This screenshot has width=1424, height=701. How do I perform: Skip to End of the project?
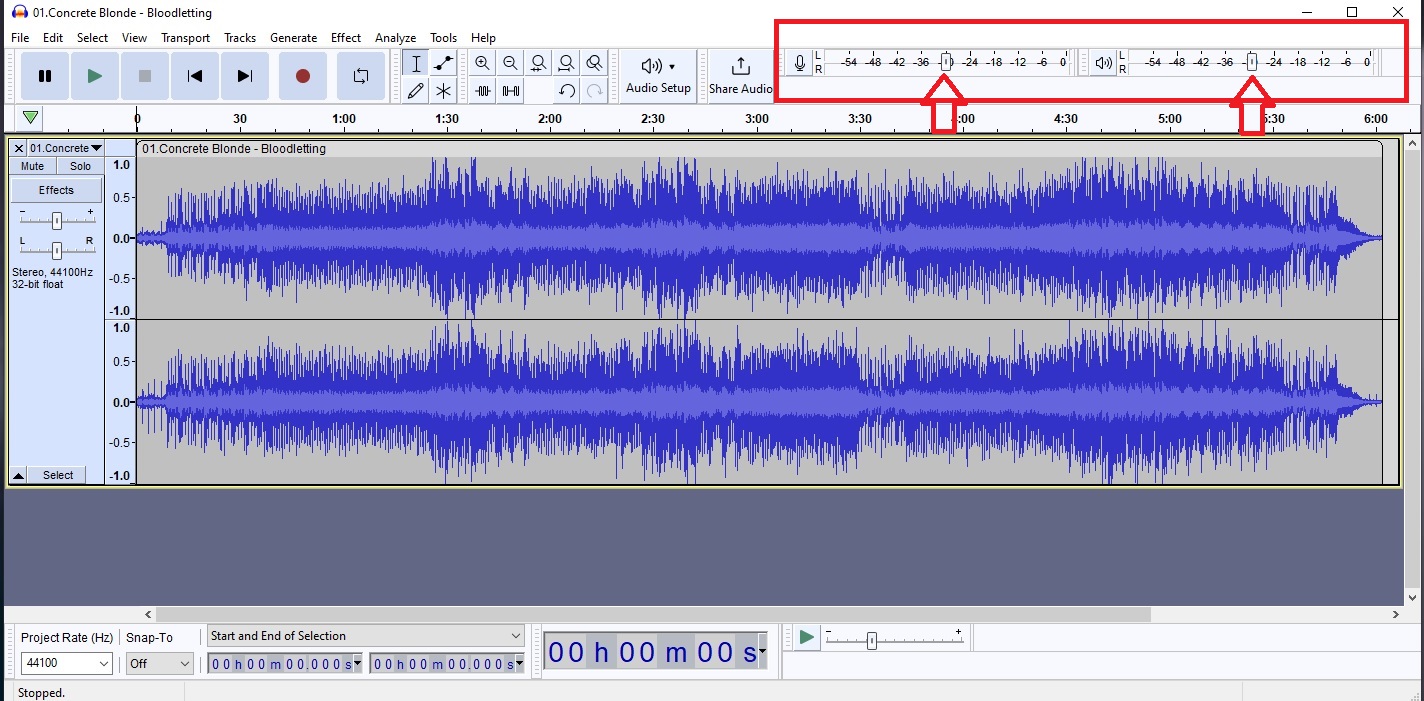pos(244,76)
